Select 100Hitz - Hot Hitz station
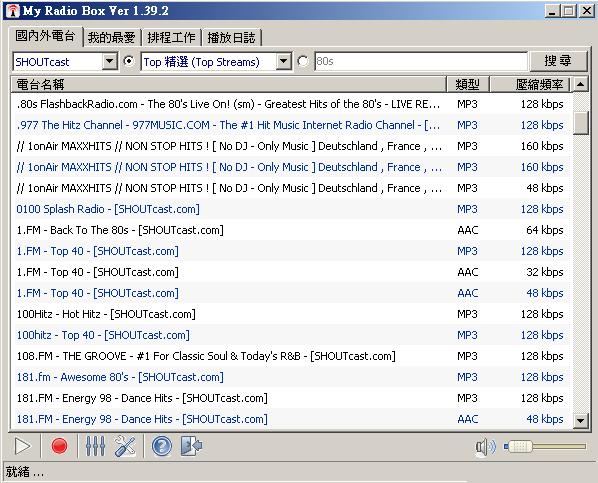 [292, 314]
